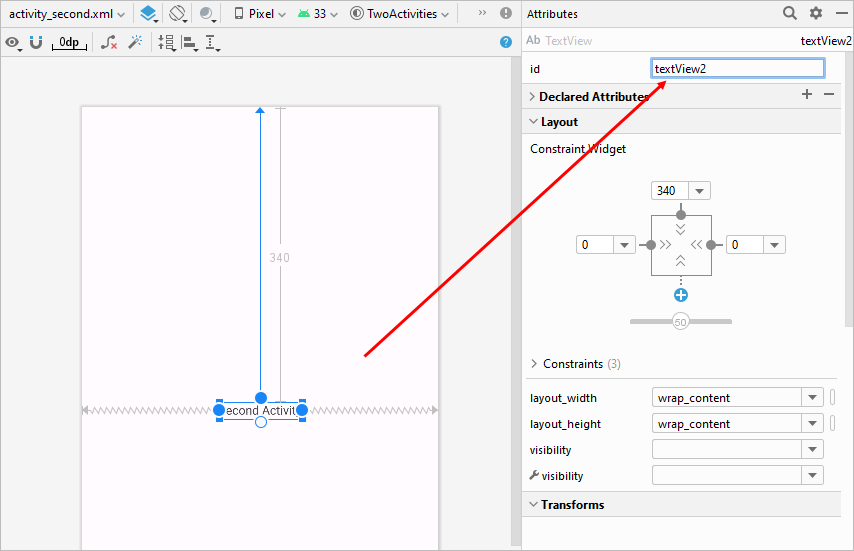
Task: Expand the Declared Attributes section
Action: [x=531, y=96]
